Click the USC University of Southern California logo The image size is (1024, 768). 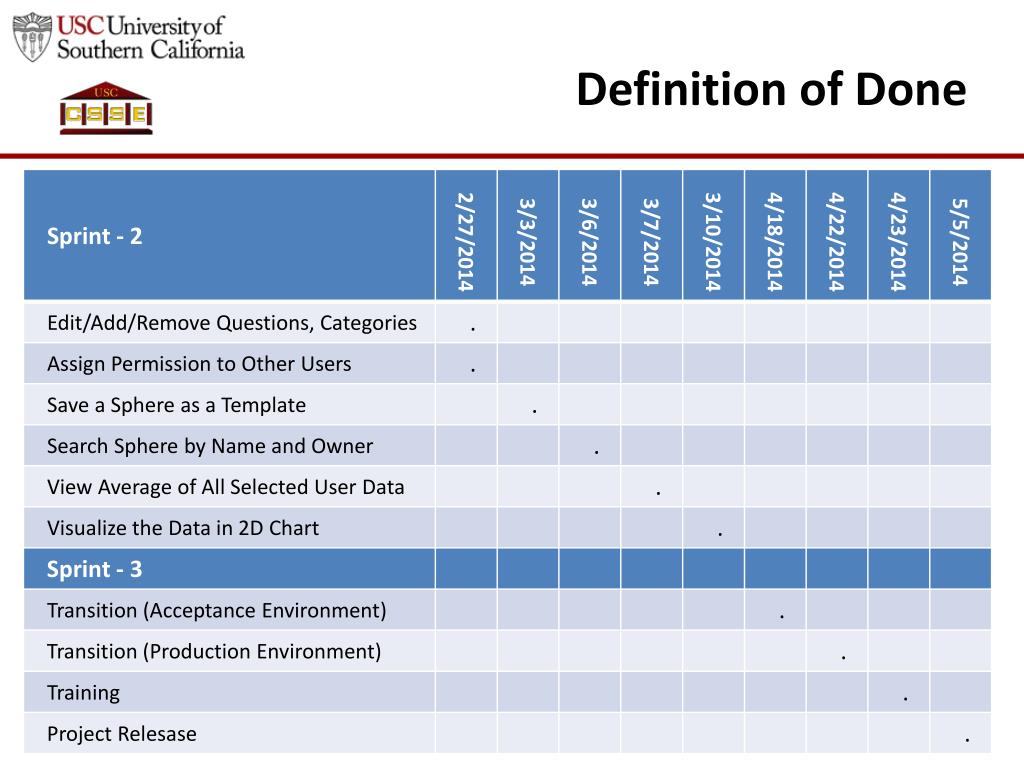[128, 37]
